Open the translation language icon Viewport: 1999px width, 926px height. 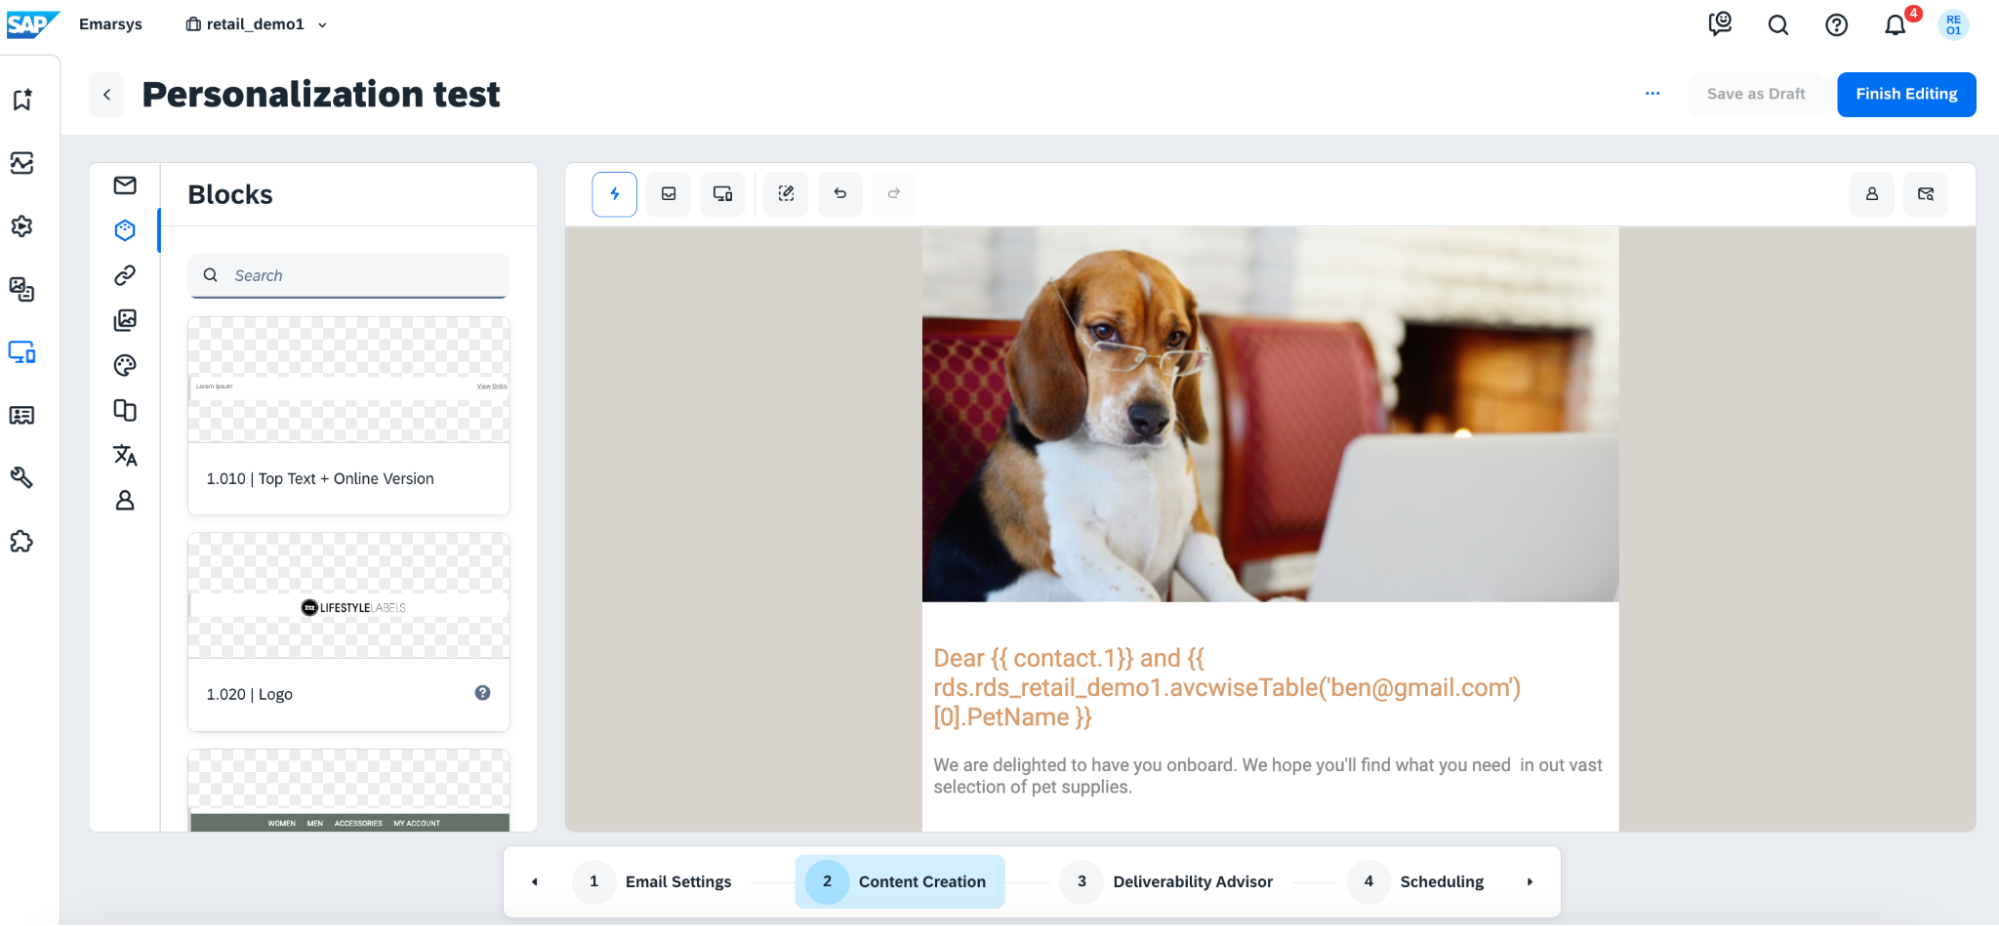(125, 456)
